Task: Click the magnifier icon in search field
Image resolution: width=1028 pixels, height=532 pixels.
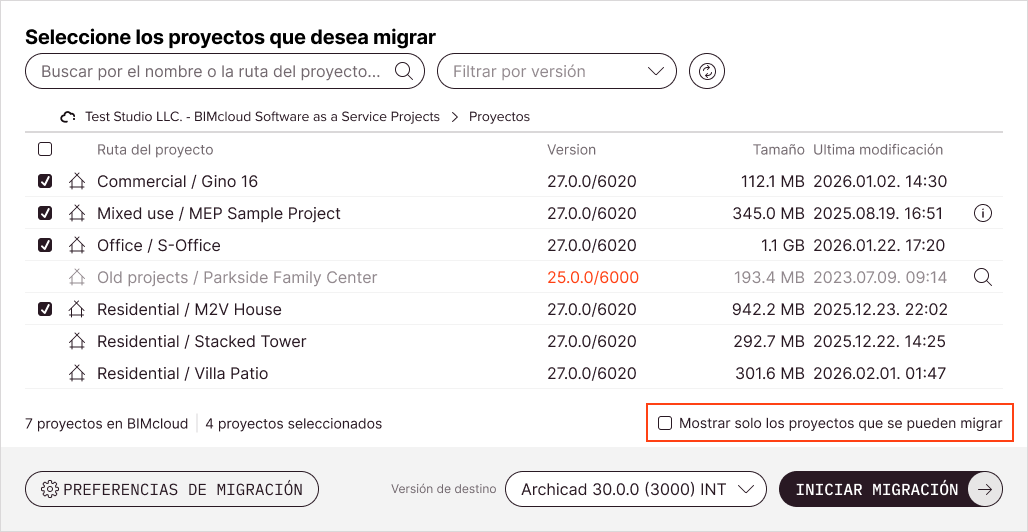Action: (403, 71)
